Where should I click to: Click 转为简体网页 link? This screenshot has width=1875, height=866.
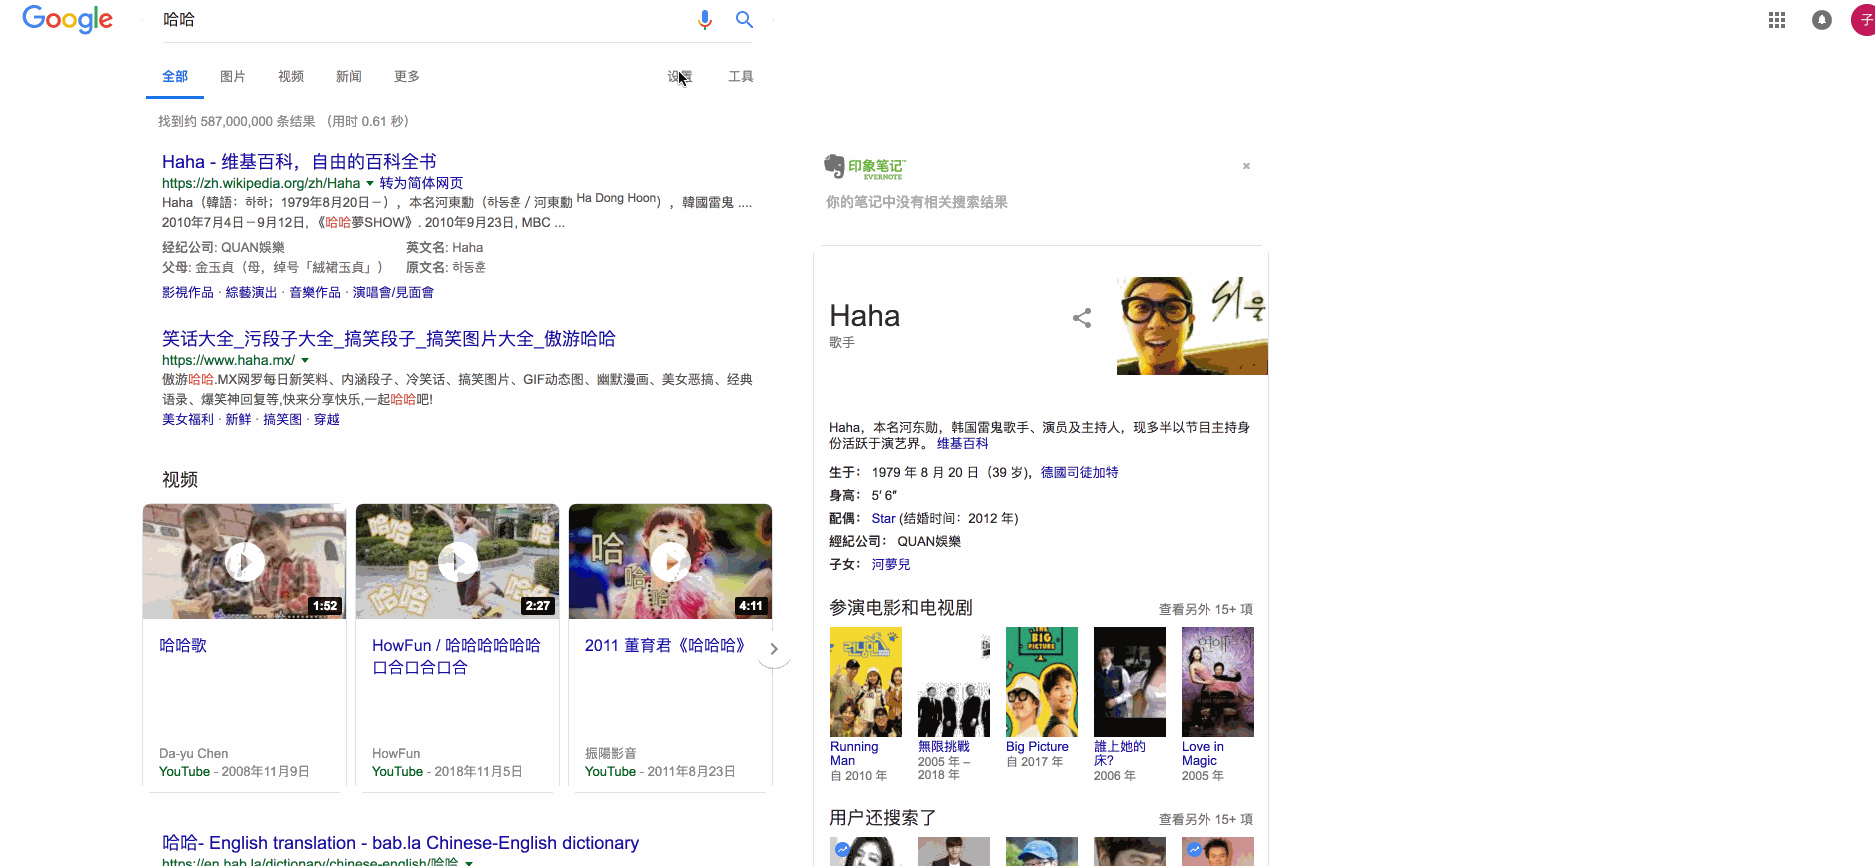[x=421, y=183]
